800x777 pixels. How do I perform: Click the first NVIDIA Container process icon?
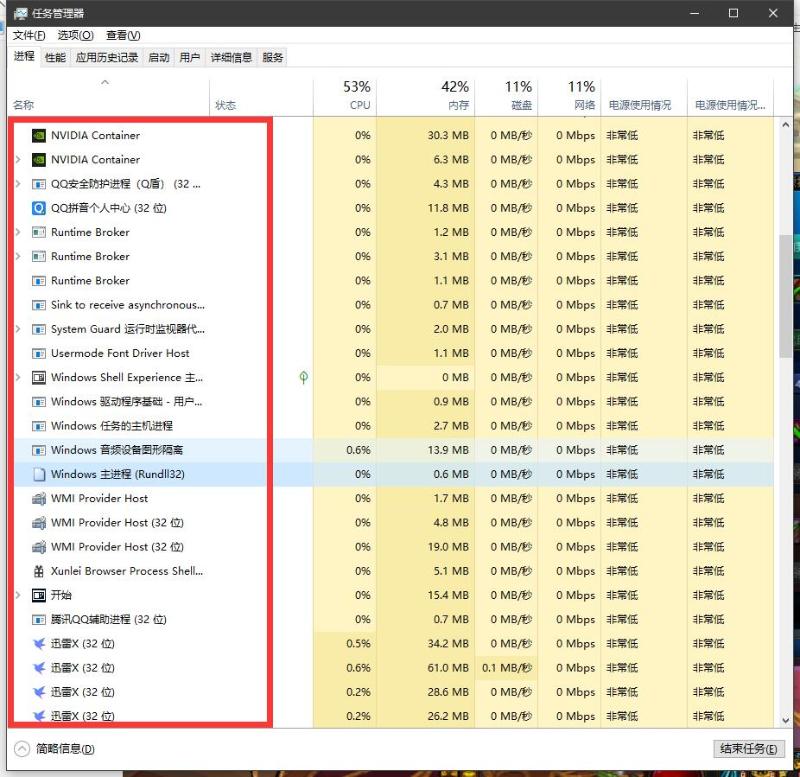point(39,135)
